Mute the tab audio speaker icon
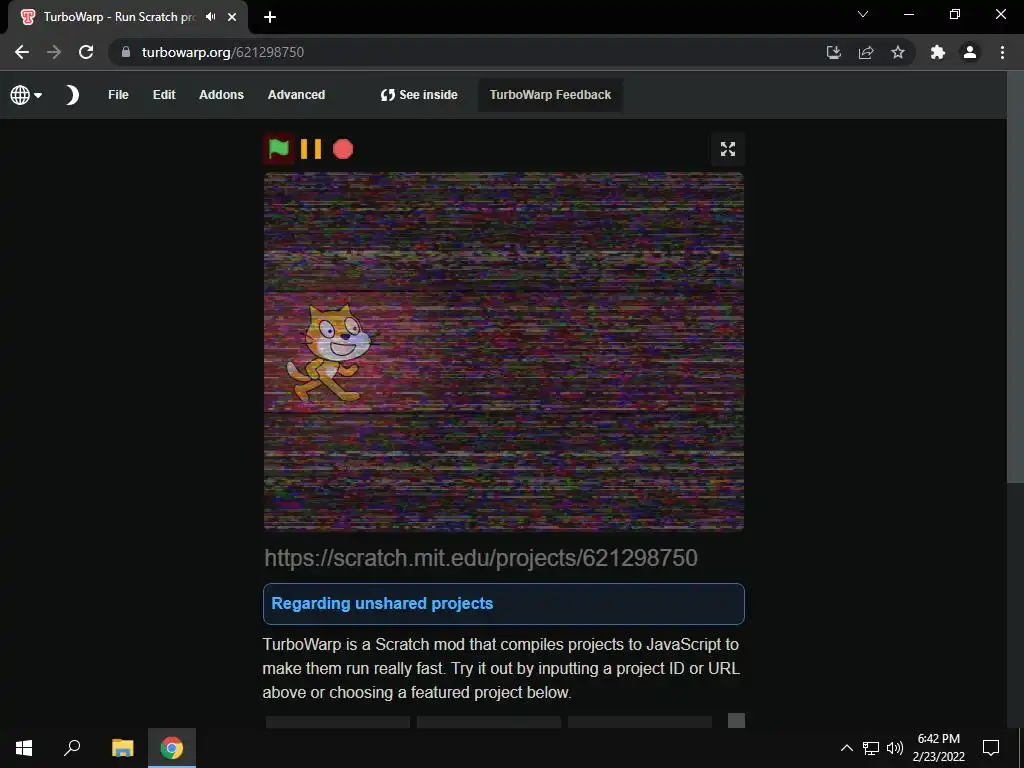 210,17
